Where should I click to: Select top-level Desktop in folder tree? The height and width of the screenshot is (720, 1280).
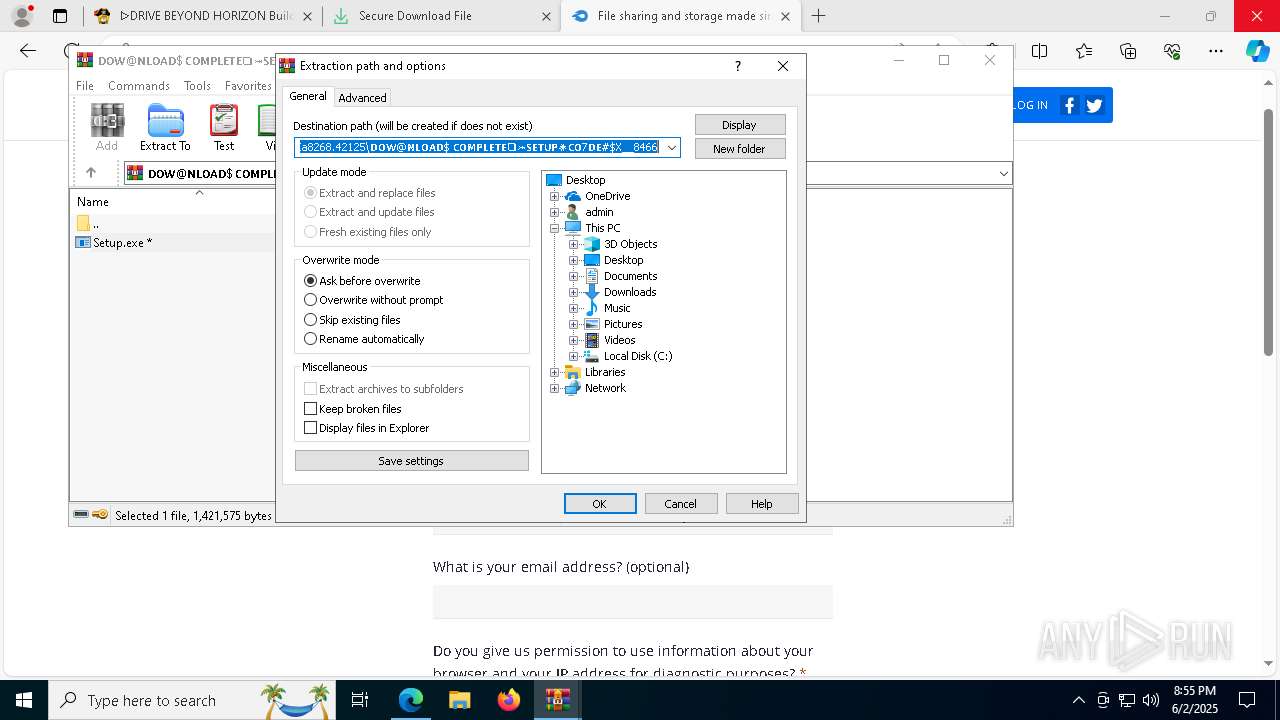click(x=585, y=180)
